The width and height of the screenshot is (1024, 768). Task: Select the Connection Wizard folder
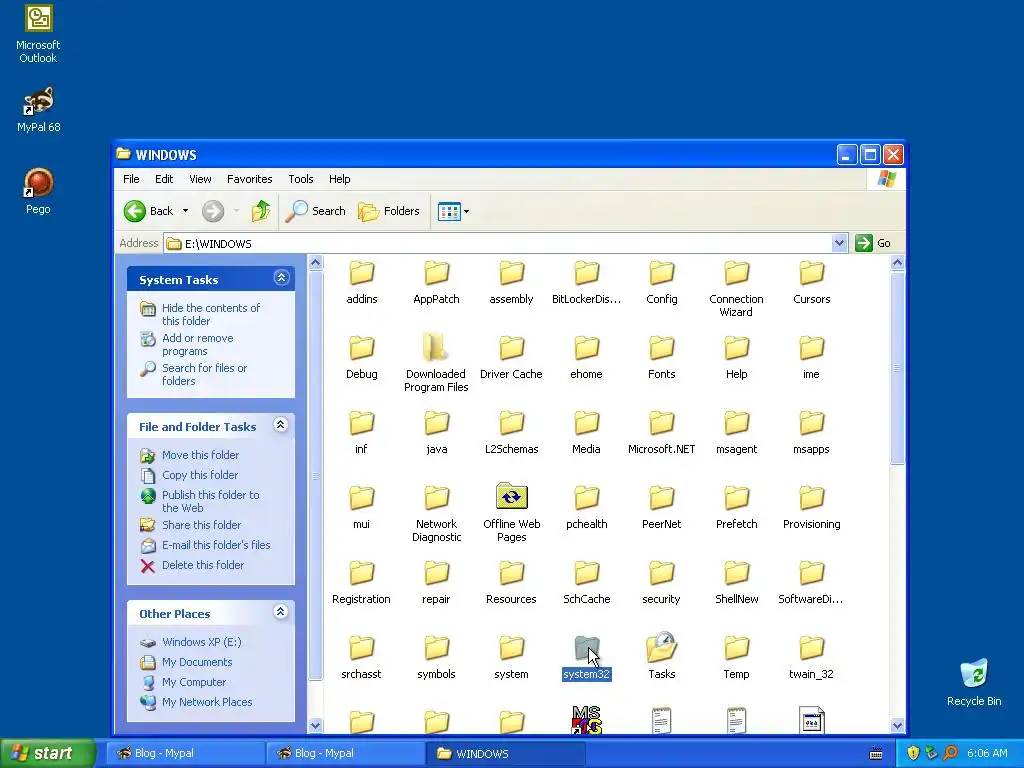[737, 289]
